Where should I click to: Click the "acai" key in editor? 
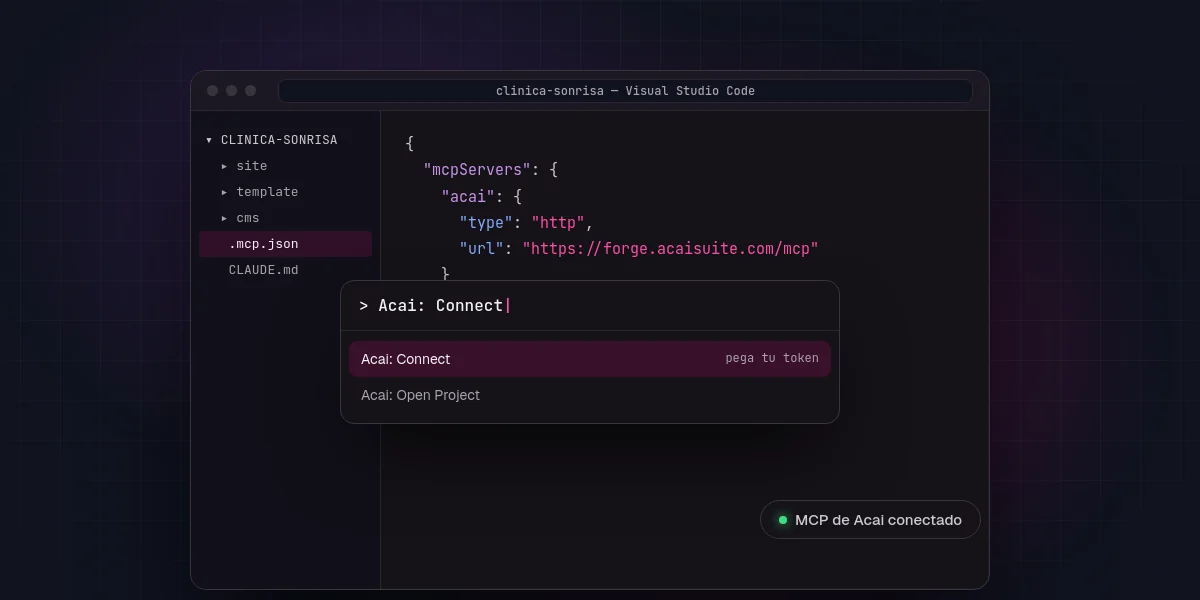coord(468,196)
